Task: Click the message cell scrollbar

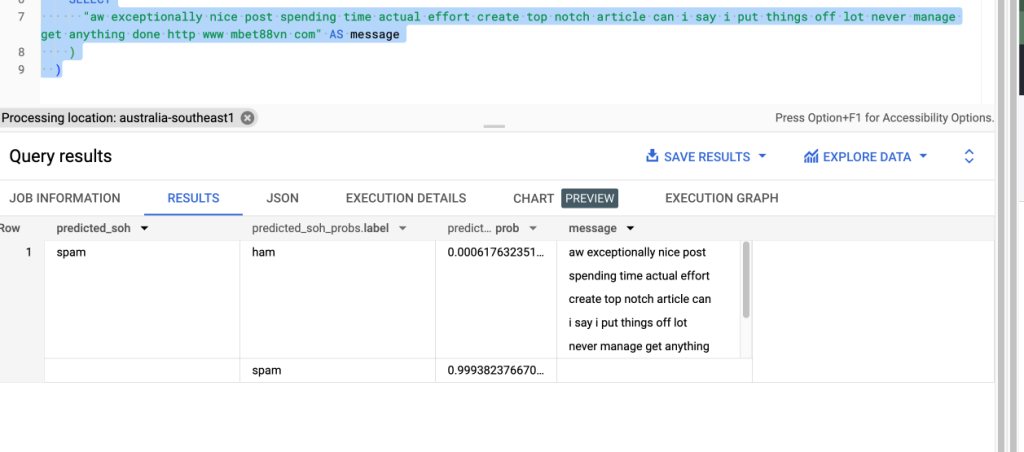Action: click(x=746, y=280)
